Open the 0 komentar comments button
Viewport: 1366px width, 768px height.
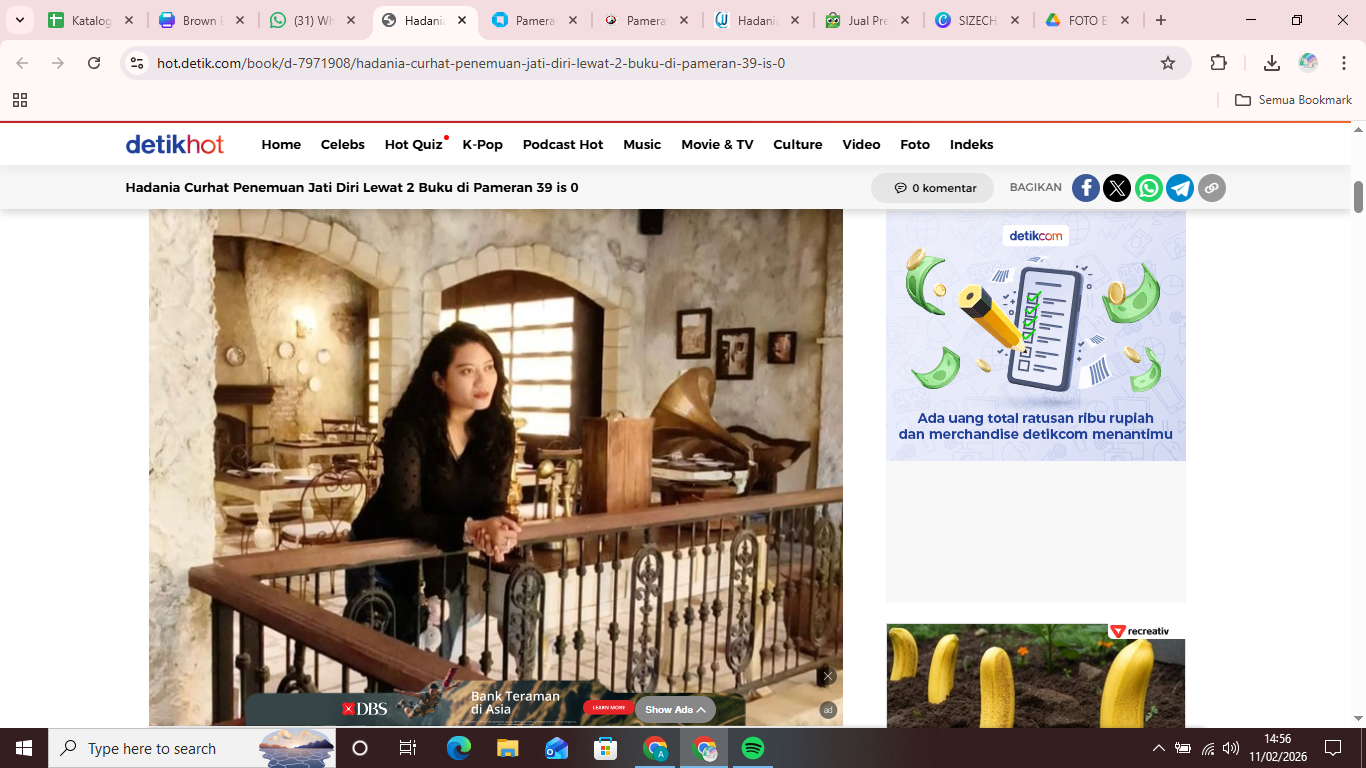coord(932,188)
